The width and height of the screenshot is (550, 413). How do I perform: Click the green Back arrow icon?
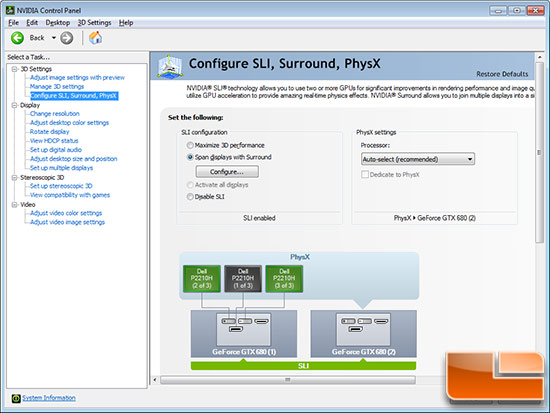(17, 38)
